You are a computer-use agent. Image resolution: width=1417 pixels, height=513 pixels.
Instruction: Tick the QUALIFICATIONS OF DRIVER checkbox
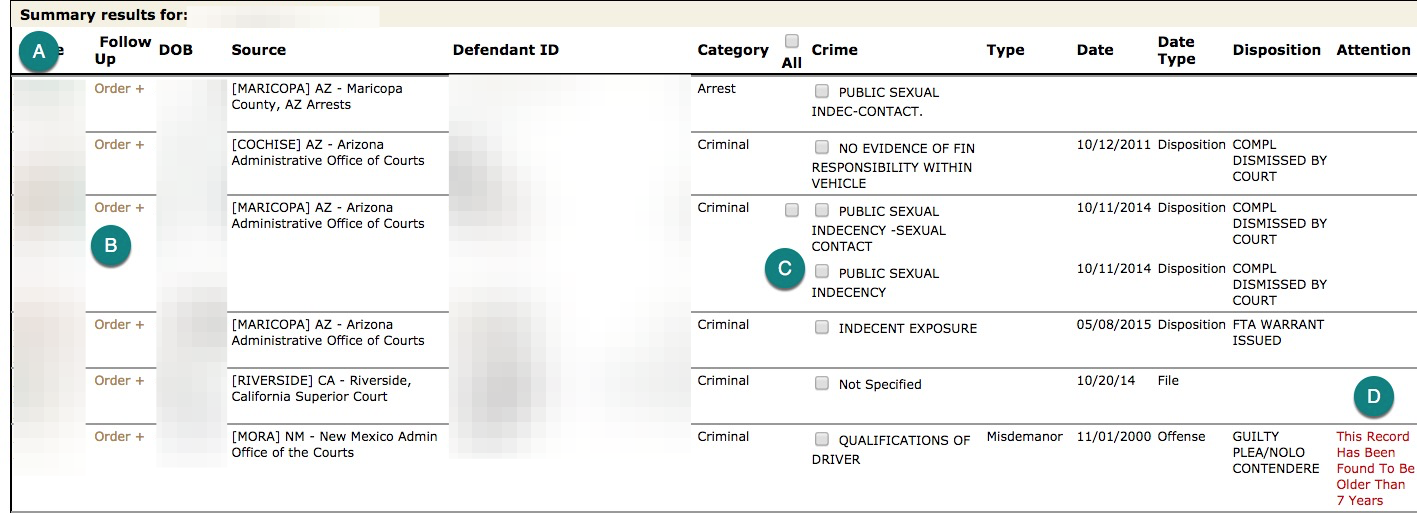pyautogui.click(x=821, y=439)
